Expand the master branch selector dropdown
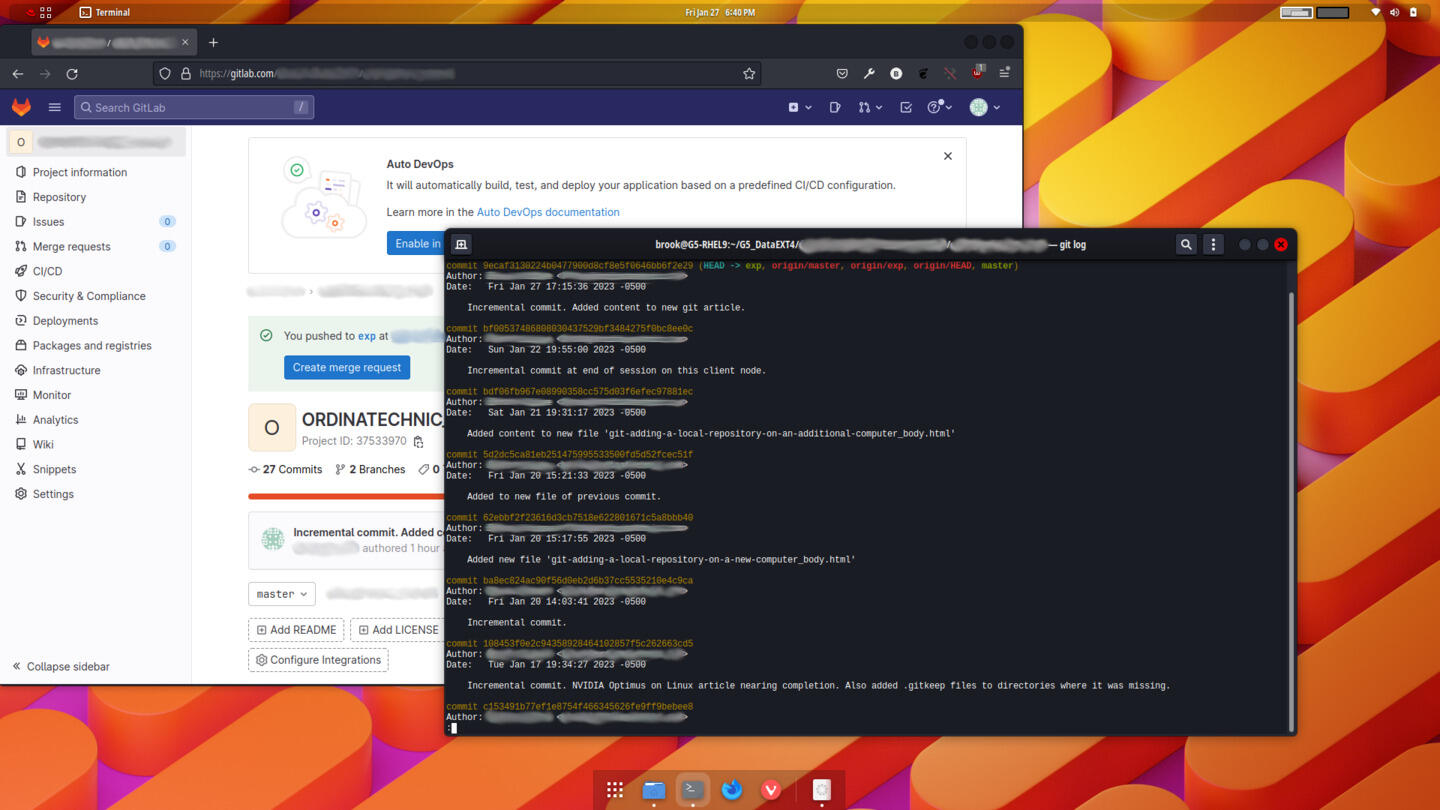Screen dimensions: 1440x810 (x=282, y=594)
